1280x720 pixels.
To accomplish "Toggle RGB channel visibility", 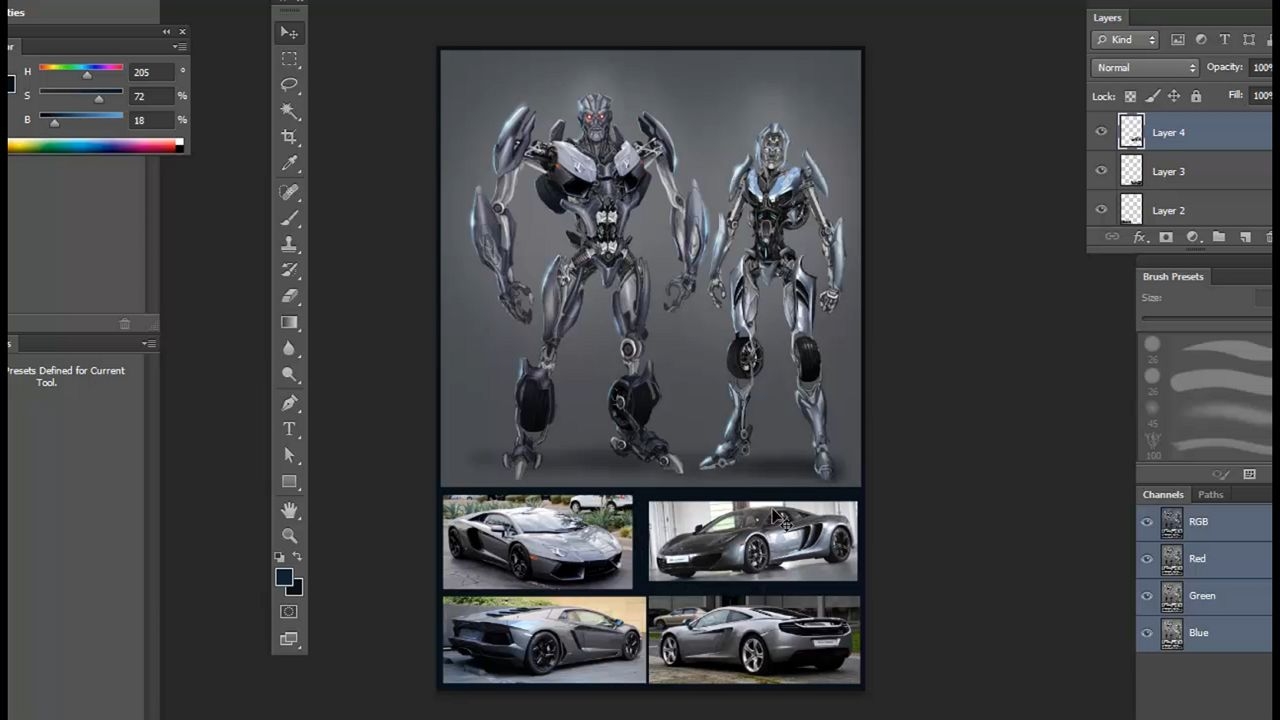I will [x=1147, y=522].
